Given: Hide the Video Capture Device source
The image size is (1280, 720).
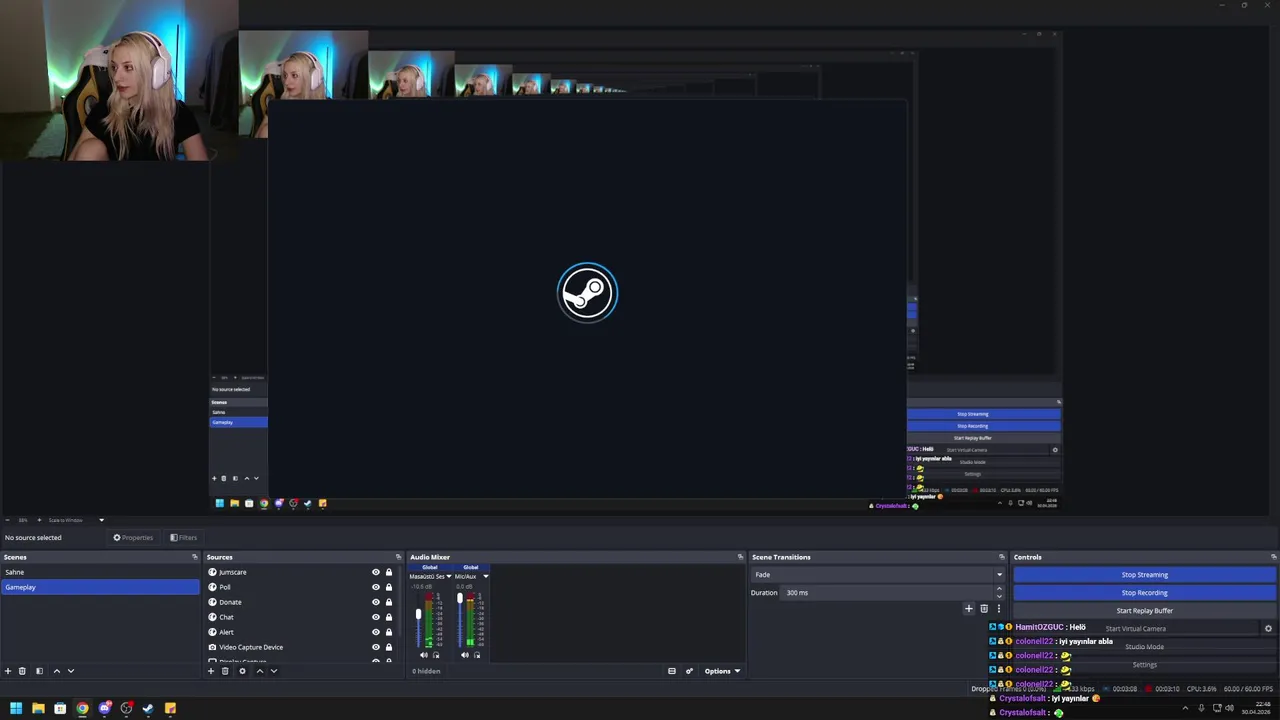Looking at the screenshot, I should [x=376, y=647].
